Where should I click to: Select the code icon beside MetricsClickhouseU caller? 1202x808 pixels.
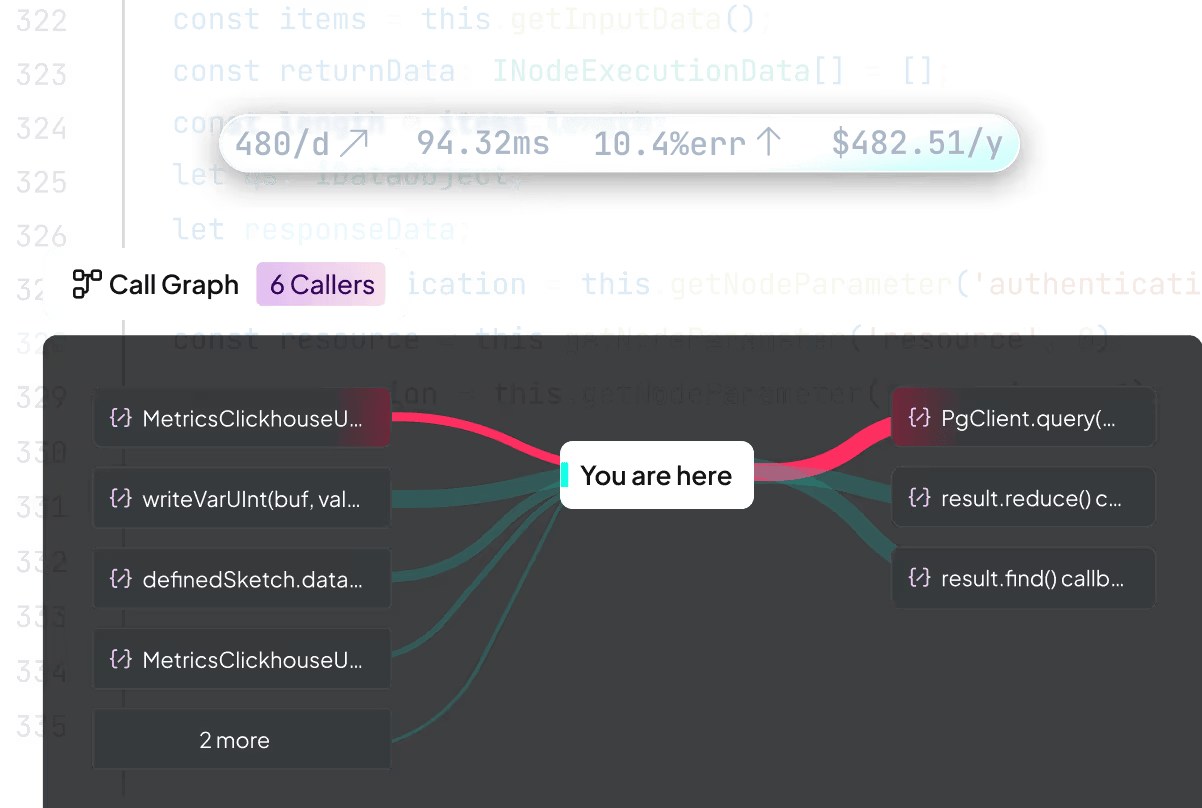coord(121,417)
